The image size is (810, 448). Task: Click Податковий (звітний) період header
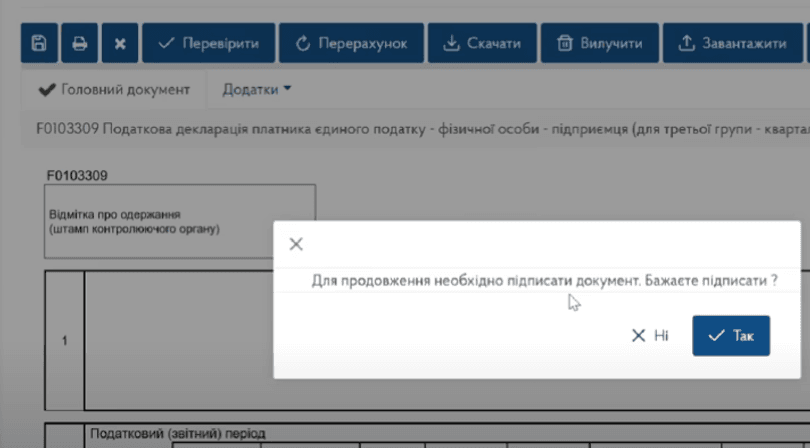tap(178, 434)
